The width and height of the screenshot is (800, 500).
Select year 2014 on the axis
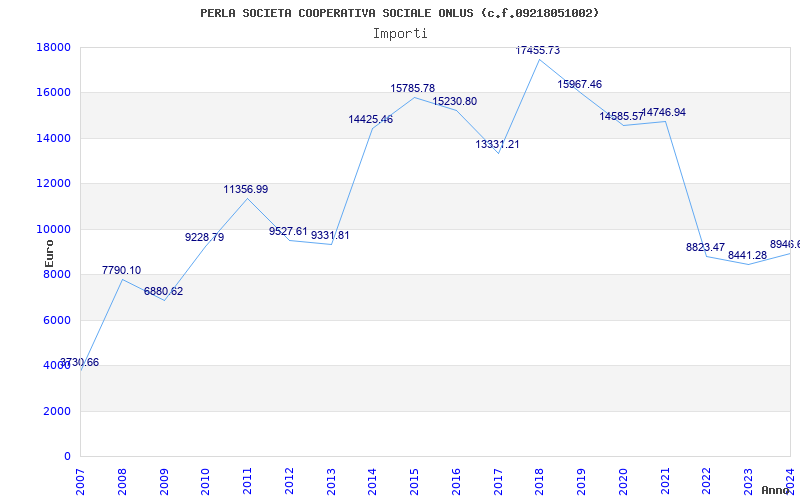(x=372, y=482)
